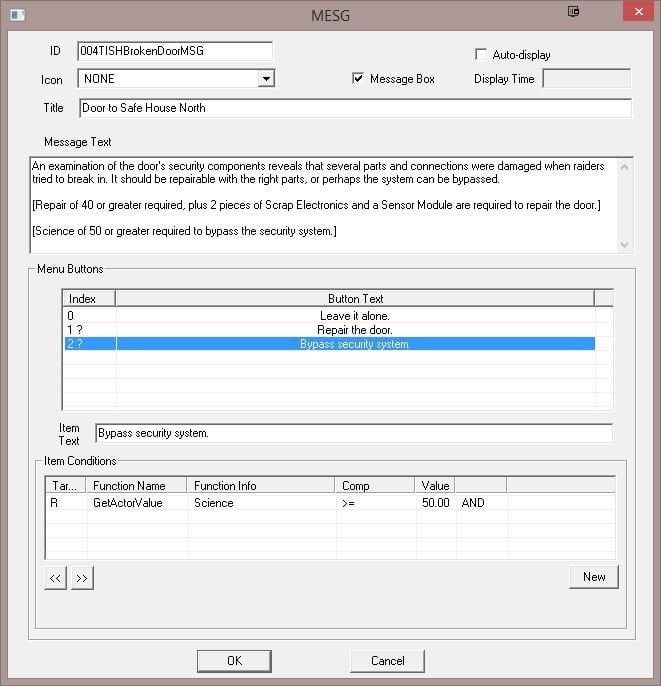Image resolution: width=661 pixels, height=686 pixels.
Task: Confirm with the OK button
Action: point(234,661)
